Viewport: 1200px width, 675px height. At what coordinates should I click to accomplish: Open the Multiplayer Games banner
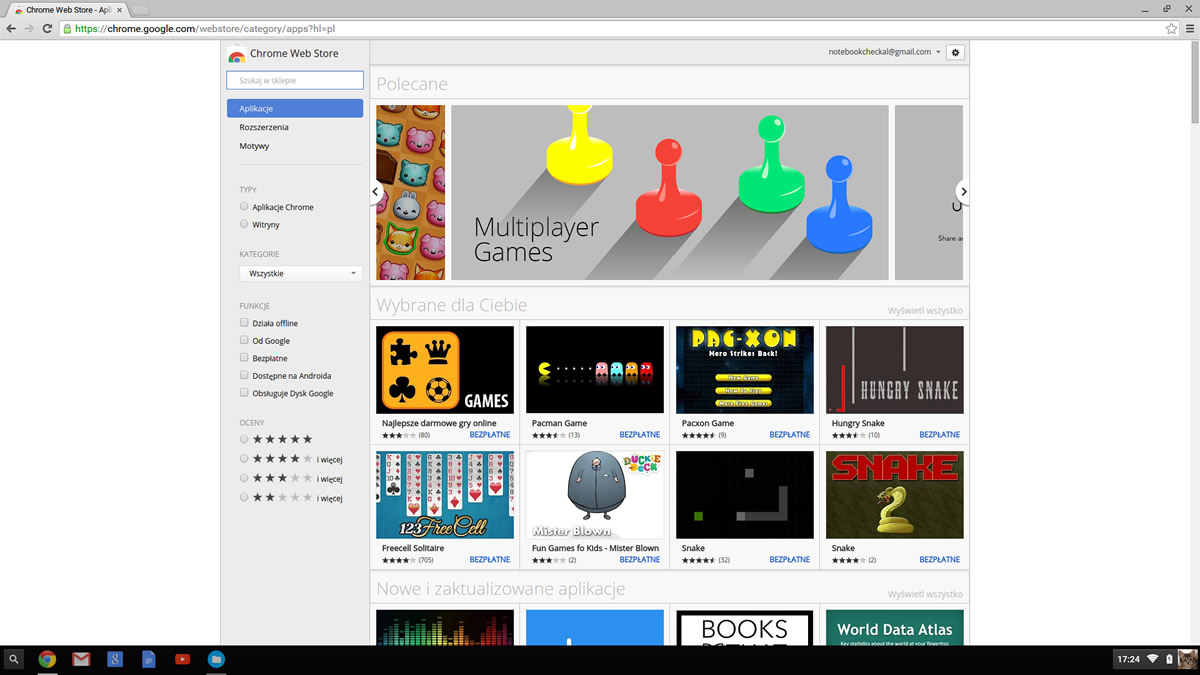pos(670,192)
